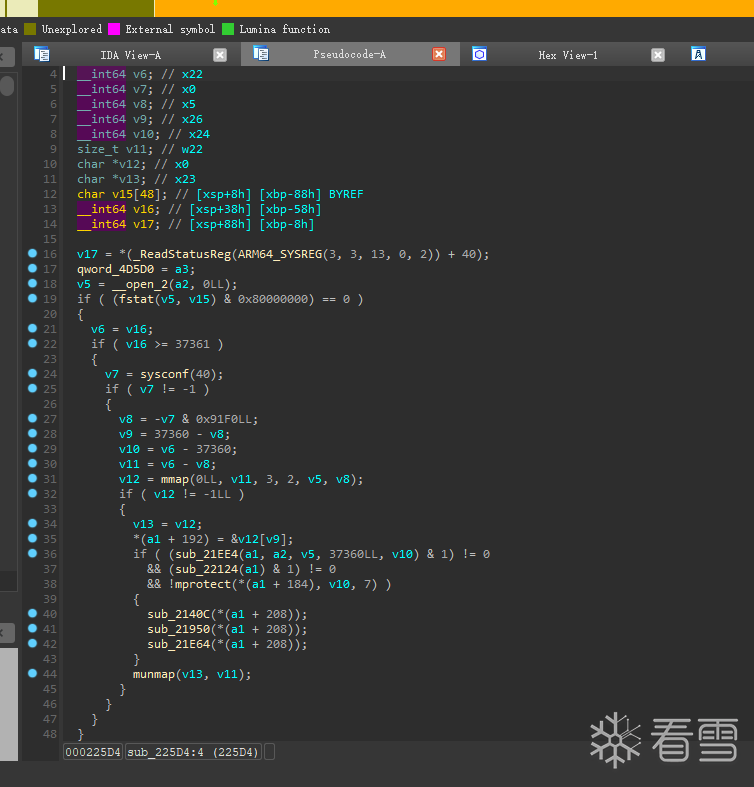Click the sub_21EE4 function call
Image resolution: width=754 pixels, height=787 pixels.
[206, 554]
